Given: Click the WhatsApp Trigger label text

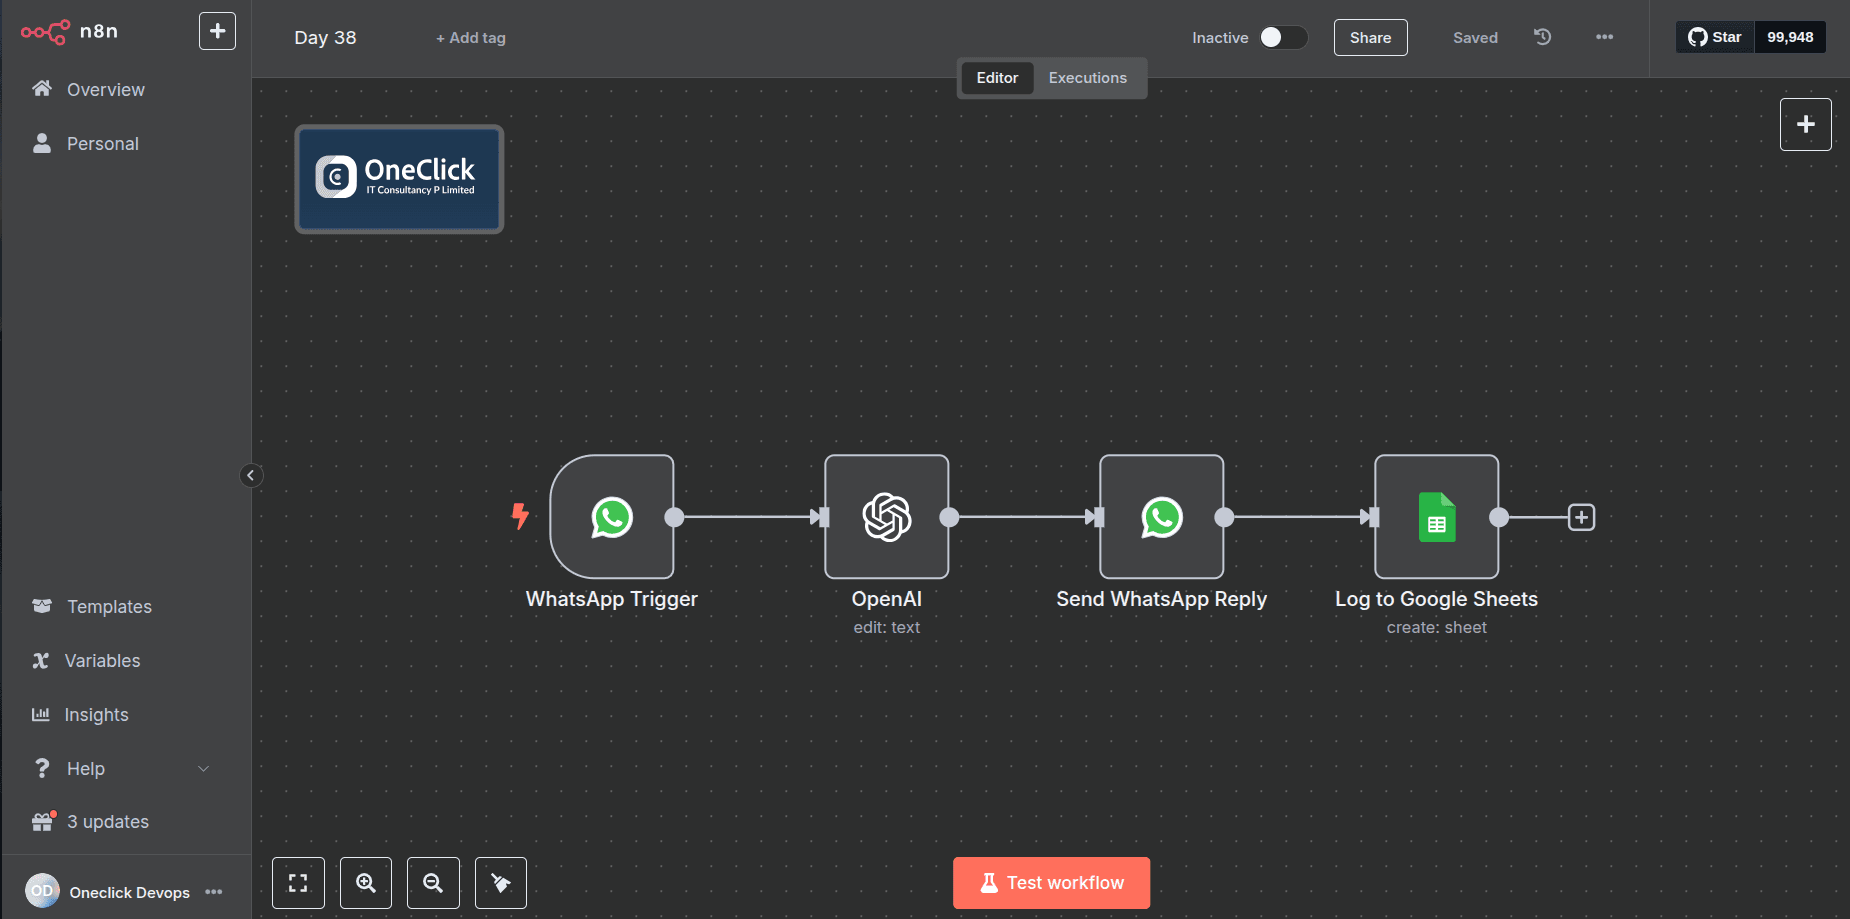Looking at the screenshot, I should 612,599.
